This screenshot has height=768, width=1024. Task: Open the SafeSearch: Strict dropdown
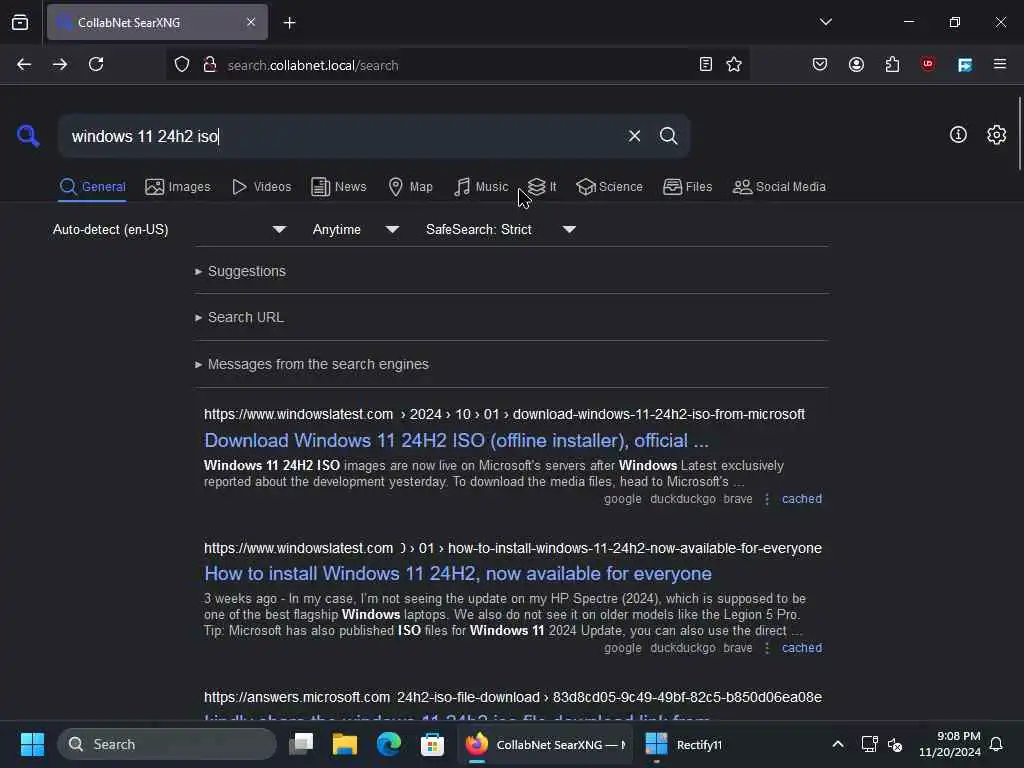click(501, 230)
